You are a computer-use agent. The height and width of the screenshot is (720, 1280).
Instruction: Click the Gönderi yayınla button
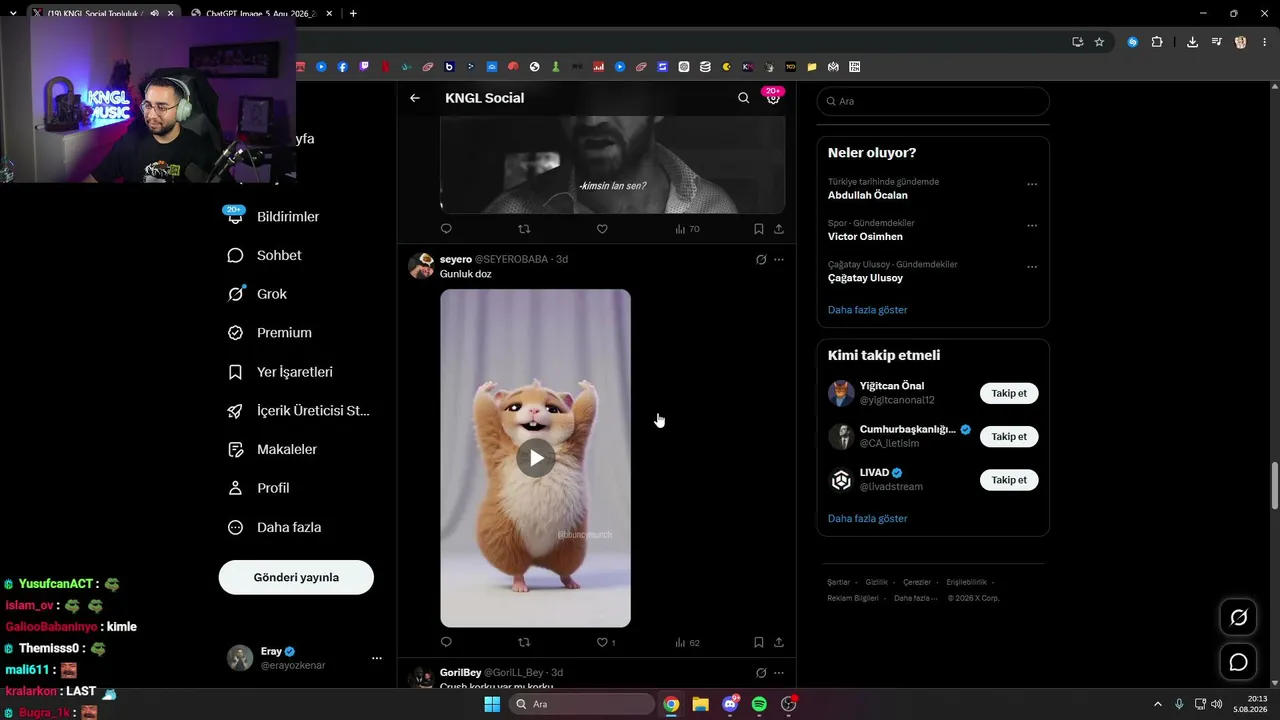296,577
